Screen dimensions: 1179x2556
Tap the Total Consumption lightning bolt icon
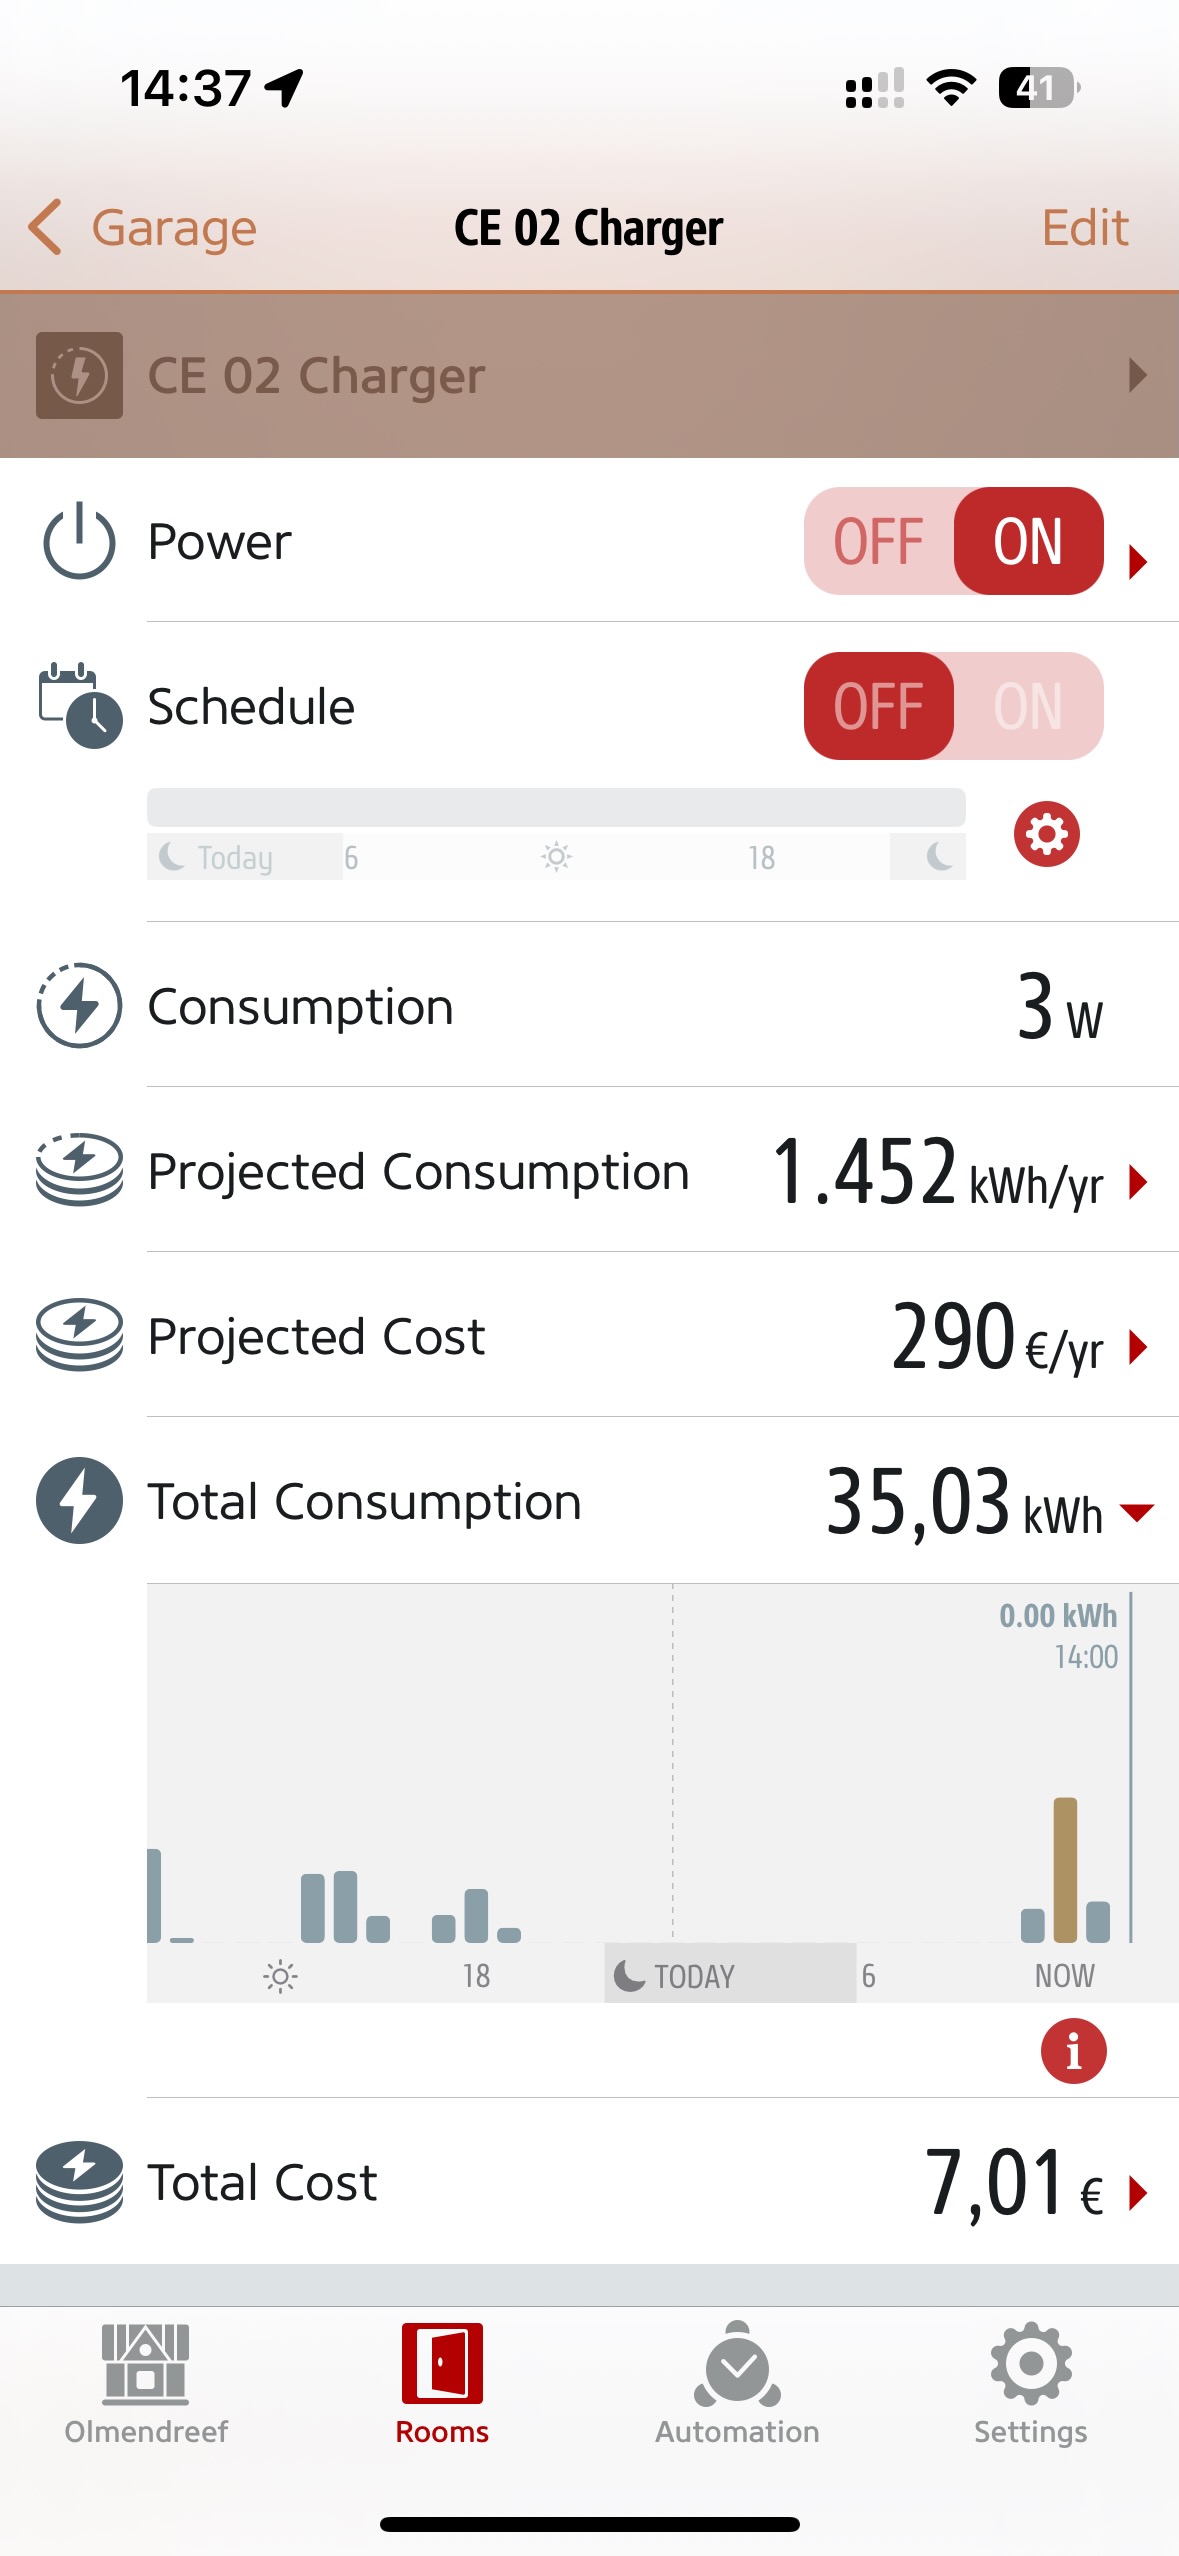tap(79, 1500)
